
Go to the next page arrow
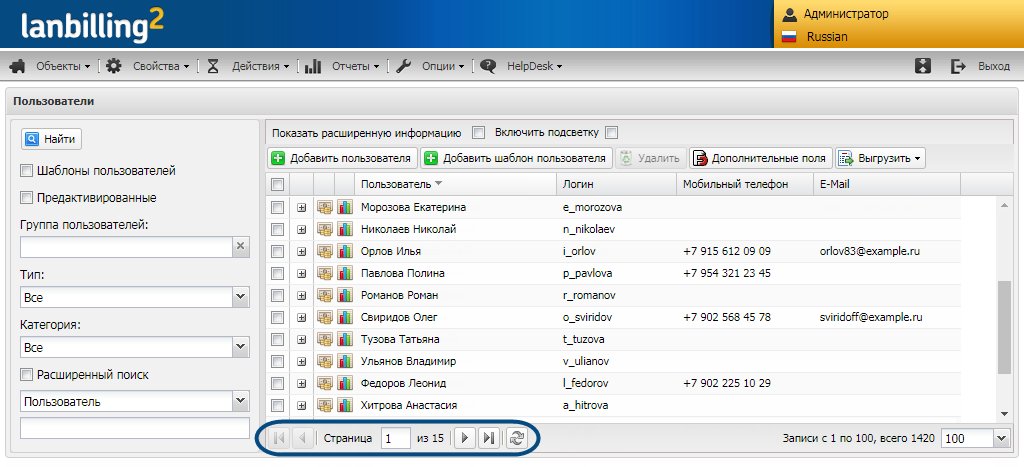(x=464, y=438)
